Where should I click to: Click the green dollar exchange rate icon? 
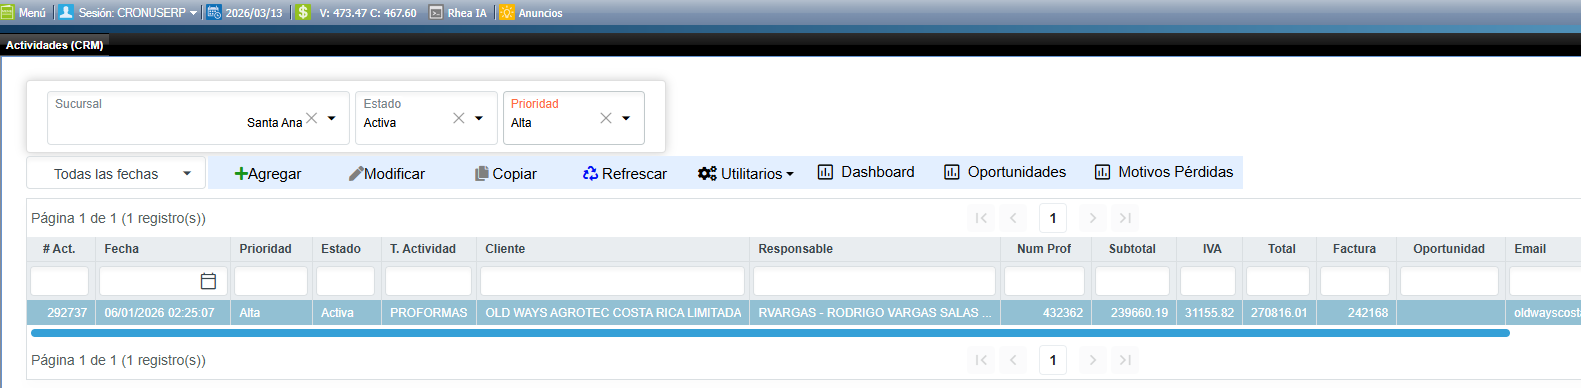pos(303,12)
